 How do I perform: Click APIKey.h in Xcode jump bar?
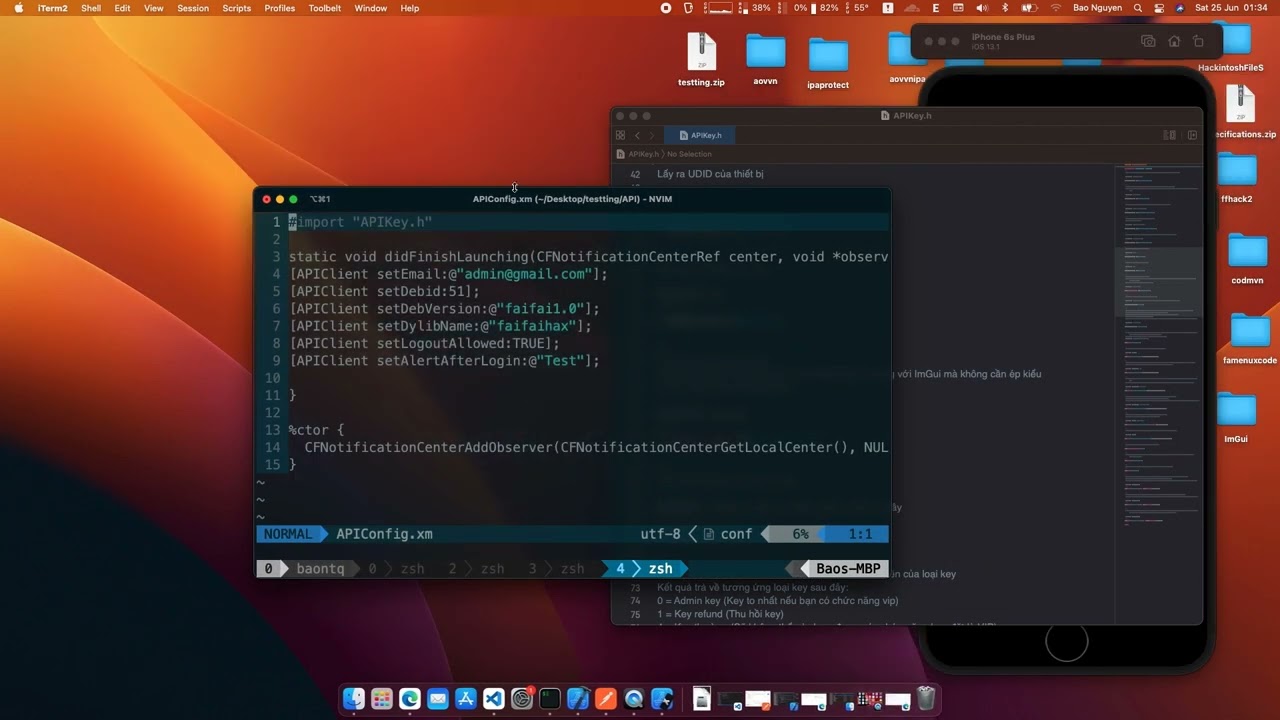pyautogui.click(x=638, y=154)
